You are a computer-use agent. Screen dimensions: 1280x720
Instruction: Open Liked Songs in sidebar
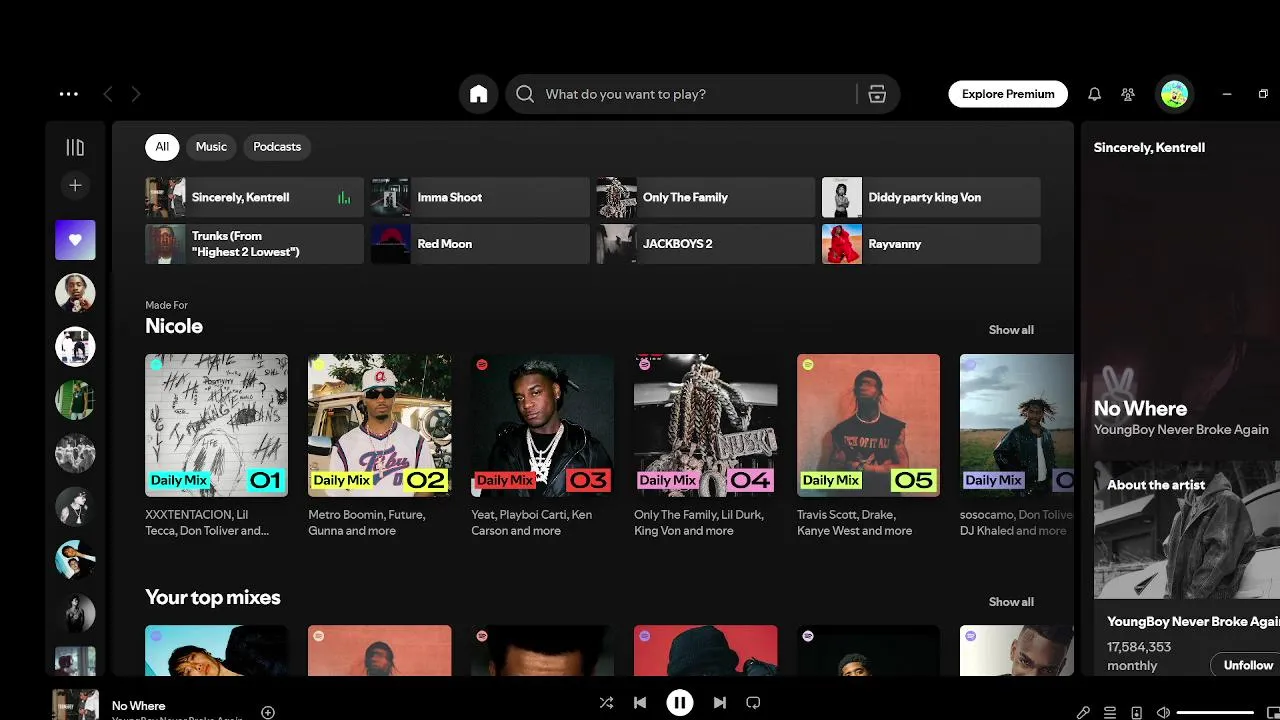point(75,240)
